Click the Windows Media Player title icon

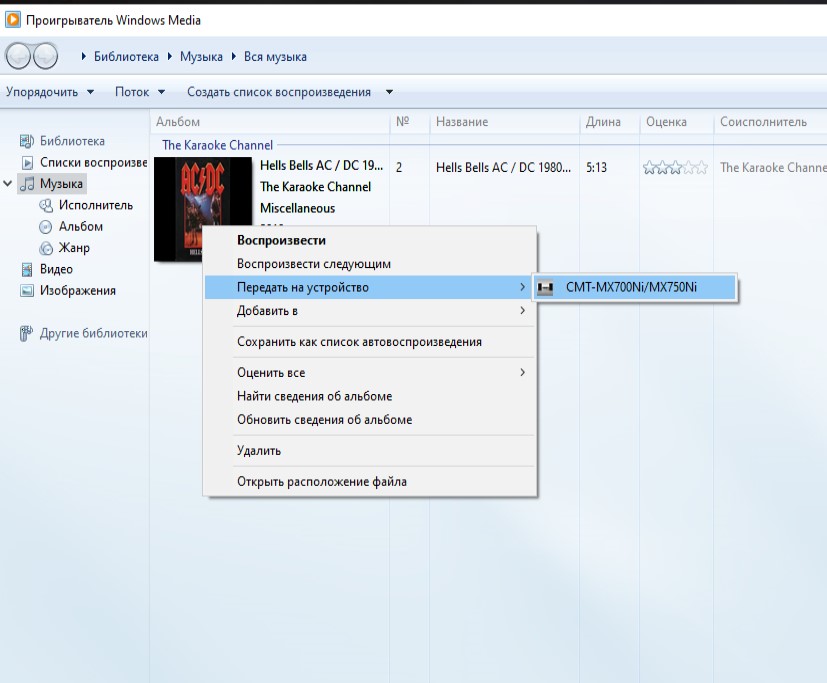pos(13,20)
